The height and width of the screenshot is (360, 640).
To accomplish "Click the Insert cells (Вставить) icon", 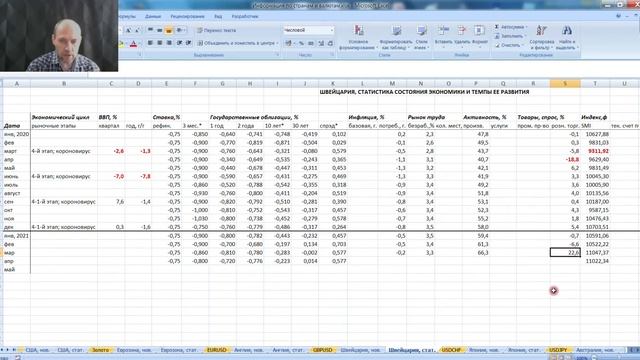I will 443,31.
